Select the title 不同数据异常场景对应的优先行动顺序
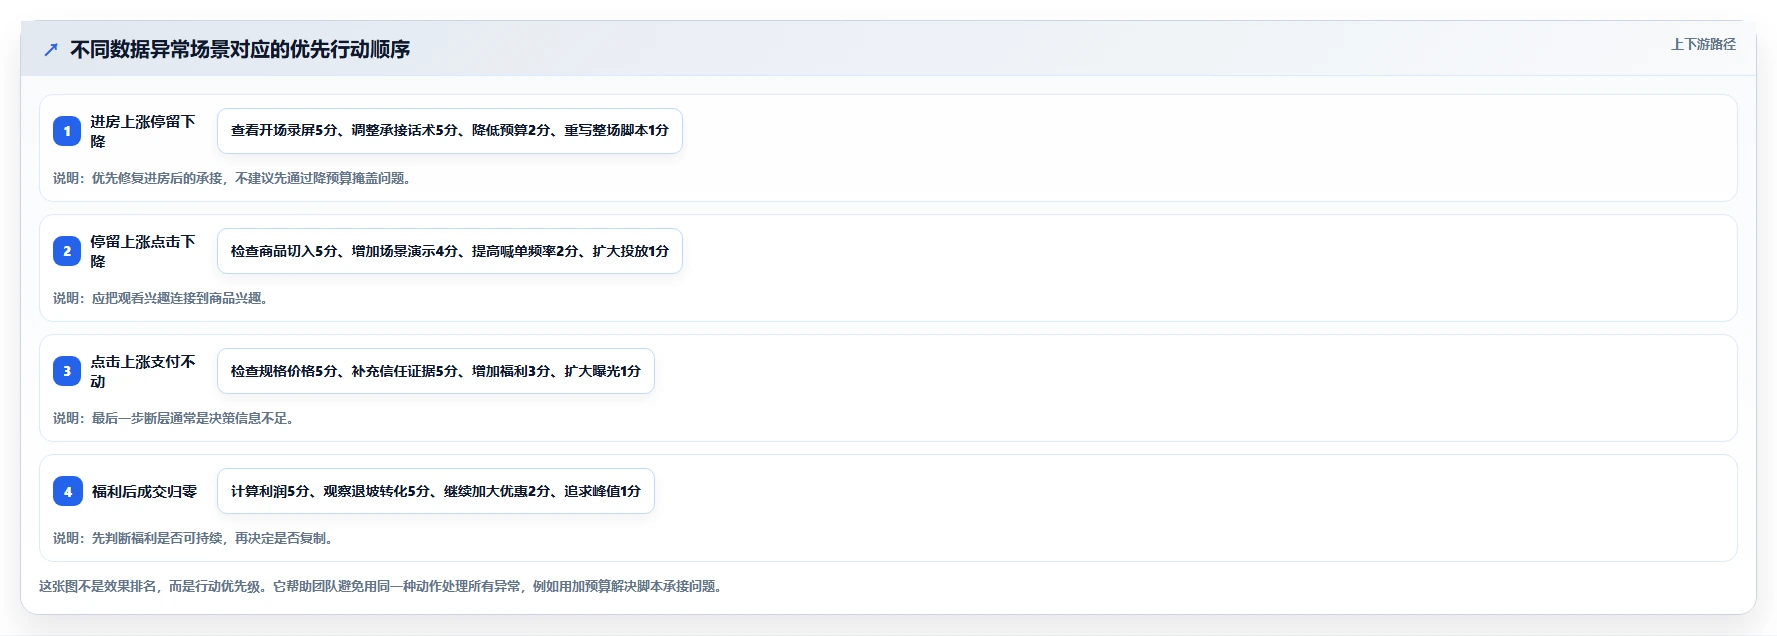The height and width of the screenshot is (636, 1777). pos(240,49)
